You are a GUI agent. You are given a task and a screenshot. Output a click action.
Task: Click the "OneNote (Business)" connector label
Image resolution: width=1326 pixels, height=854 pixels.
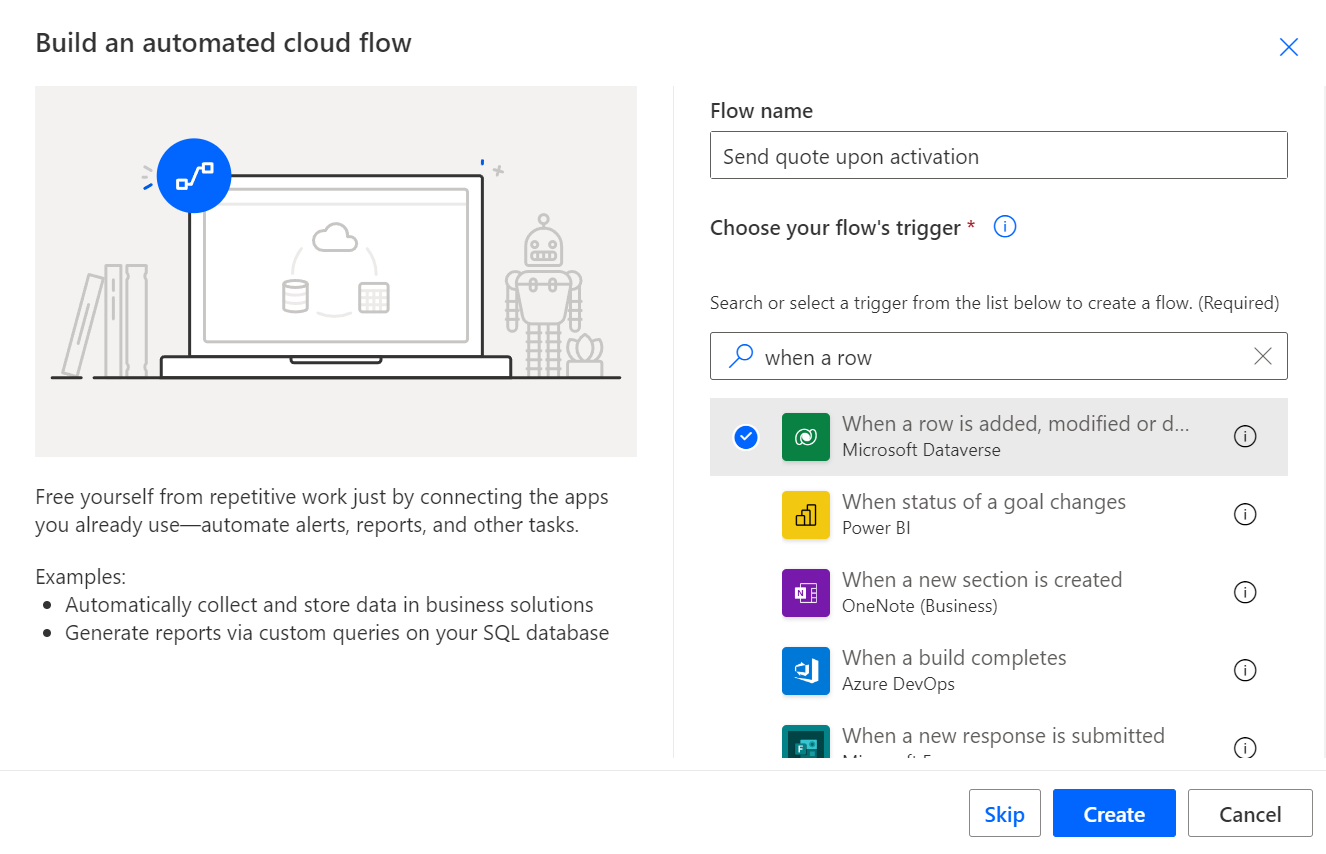click(920, 606)
